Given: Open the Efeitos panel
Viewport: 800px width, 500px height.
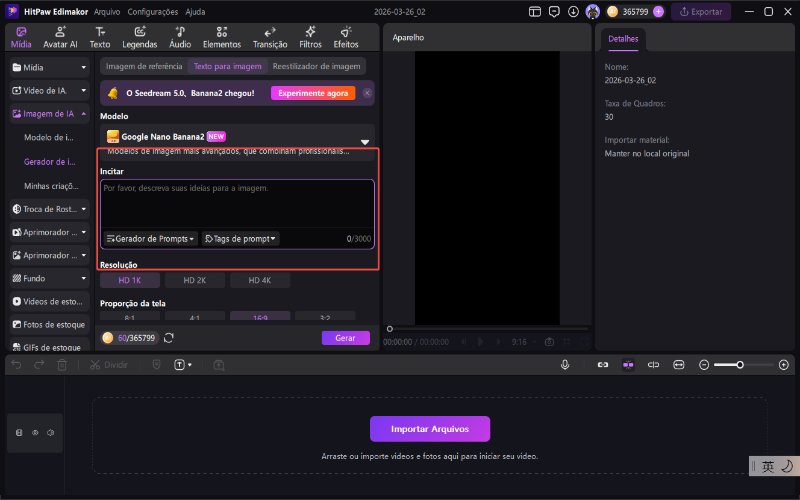Looking at the screenshot, I should click(x=346, y=37).
